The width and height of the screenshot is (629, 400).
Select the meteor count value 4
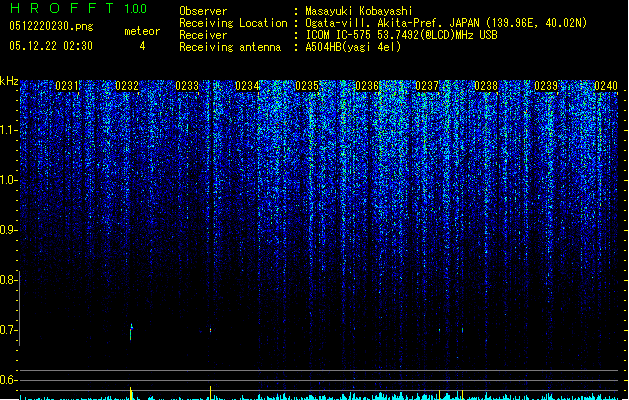(142, 46)
